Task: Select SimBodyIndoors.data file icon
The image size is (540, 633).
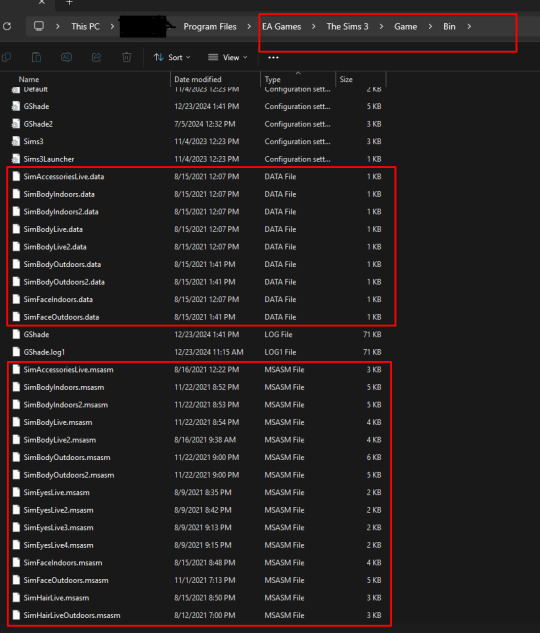Action: [x=16, y=194]
